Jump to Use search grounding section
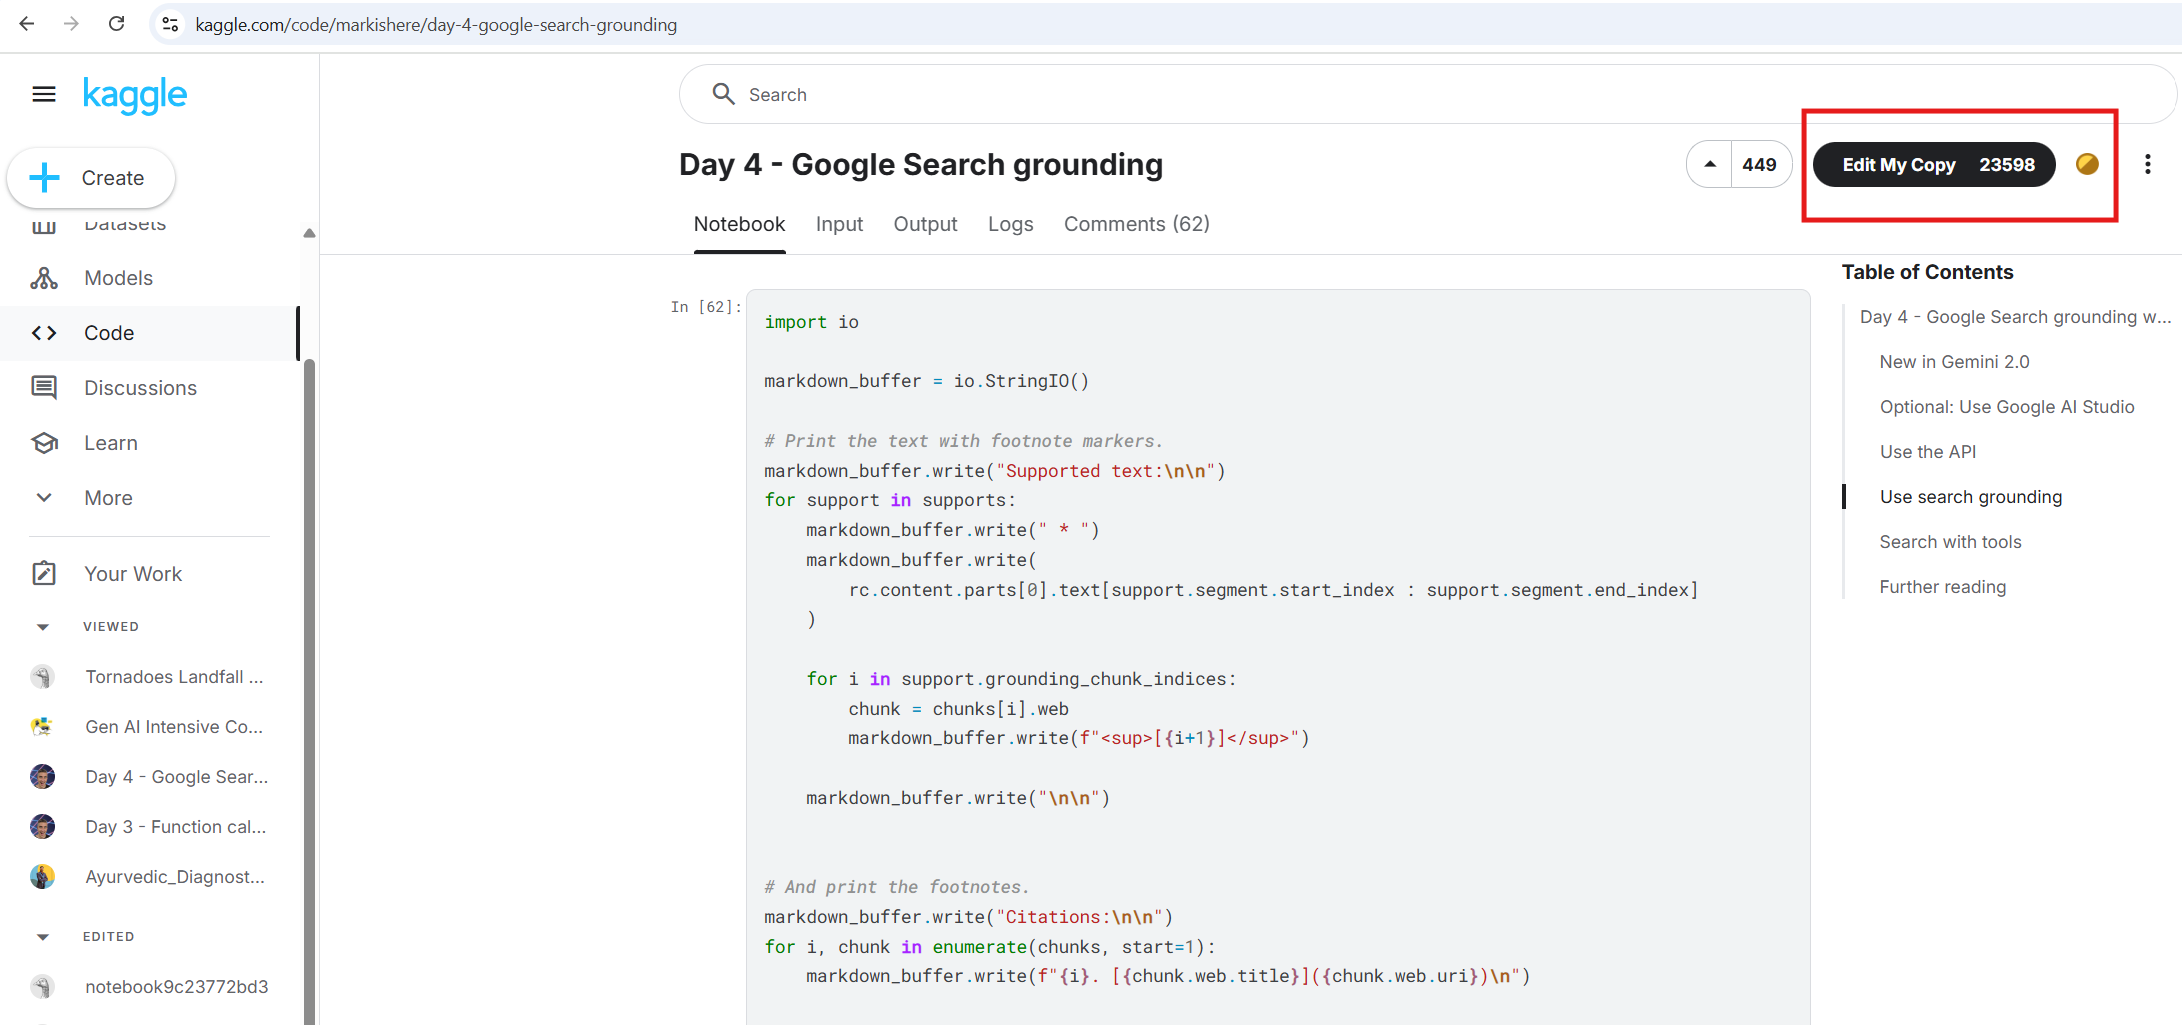 point(1971,497)
